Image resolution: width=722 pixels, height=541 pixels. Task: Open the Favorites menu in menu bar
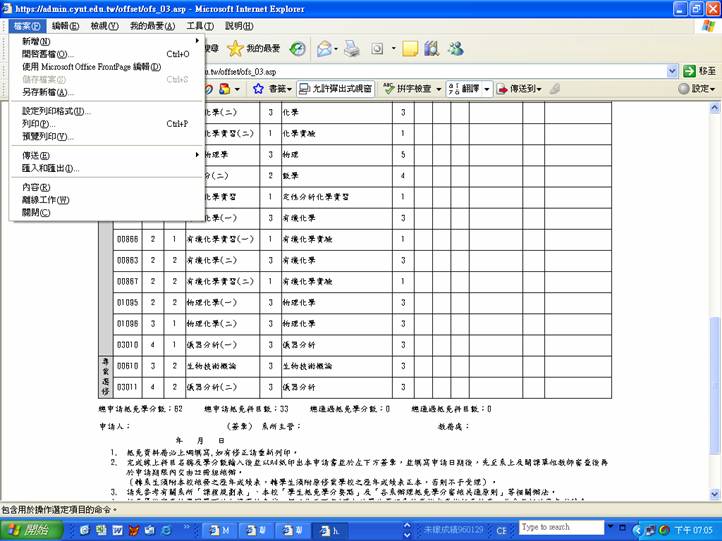pos(152,26)
